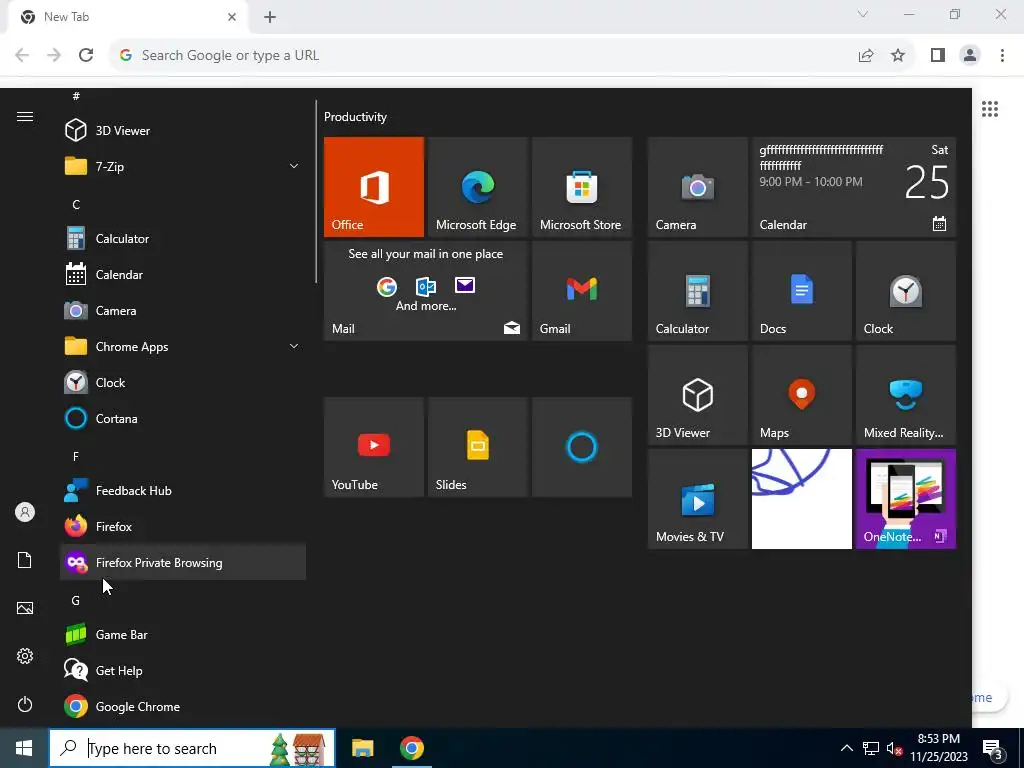Open the Chrome Apps folder entry
1024x768 pixels.
[x=183, y=346]
